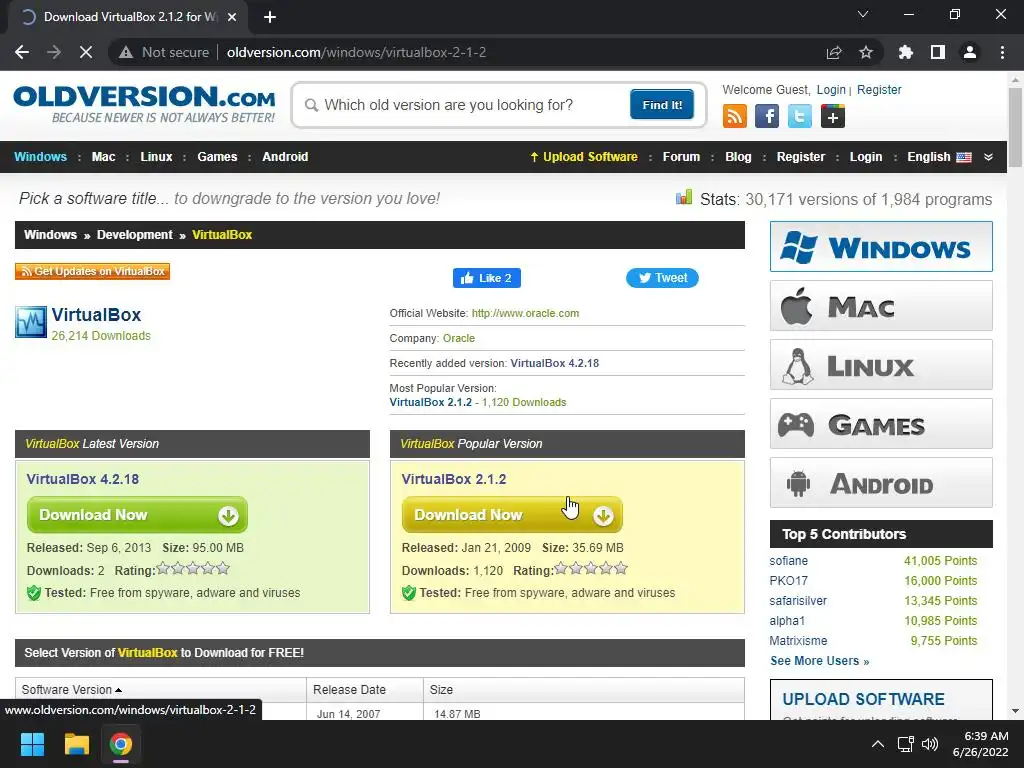
Task: Expand the English language dropdown chevron
Action: click(x=988, y=157)
